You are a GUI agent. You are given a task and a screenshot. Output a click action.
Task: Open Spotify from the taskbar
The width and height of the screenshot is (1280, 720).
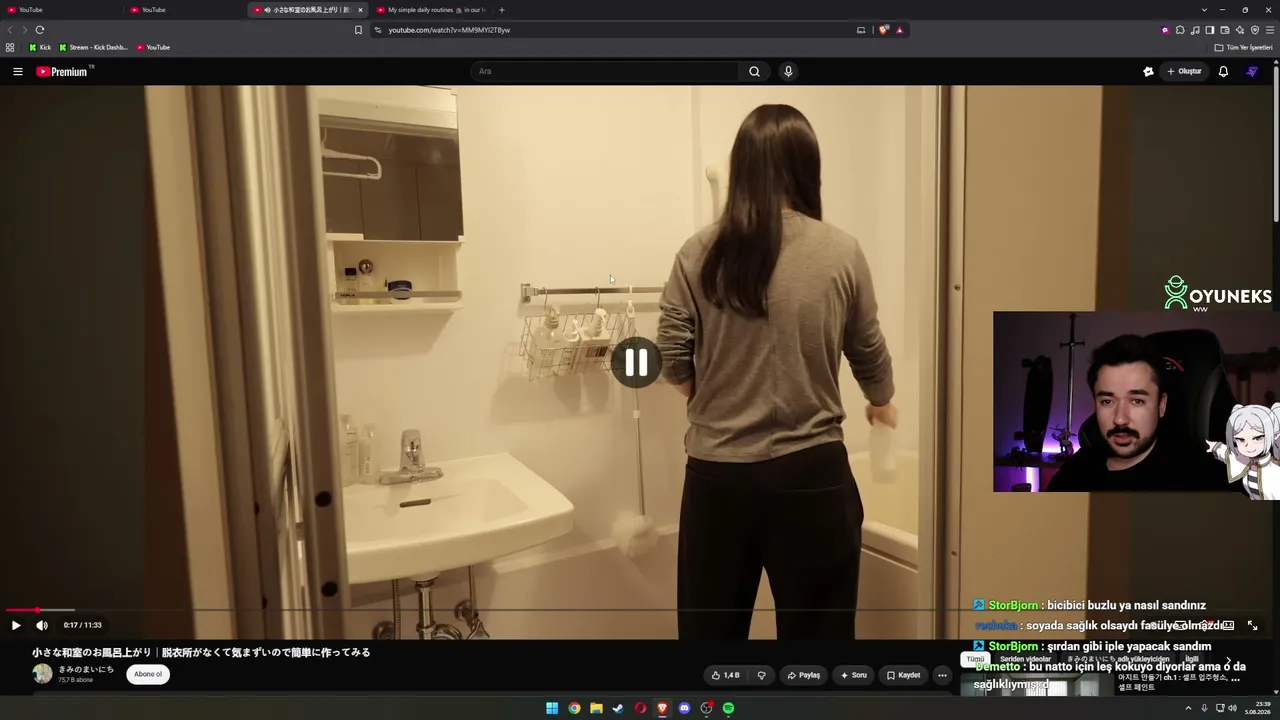point(728,708)
